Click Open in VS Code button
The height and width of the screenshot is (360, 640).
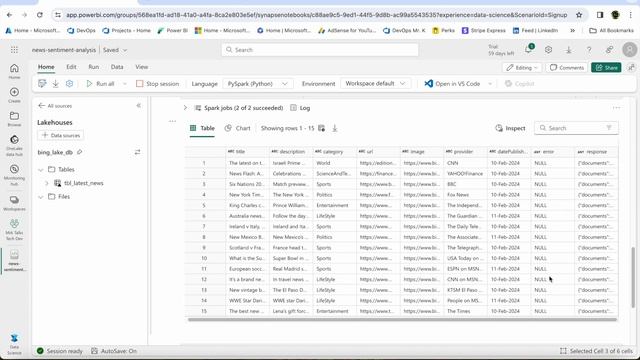coord(452,84)
